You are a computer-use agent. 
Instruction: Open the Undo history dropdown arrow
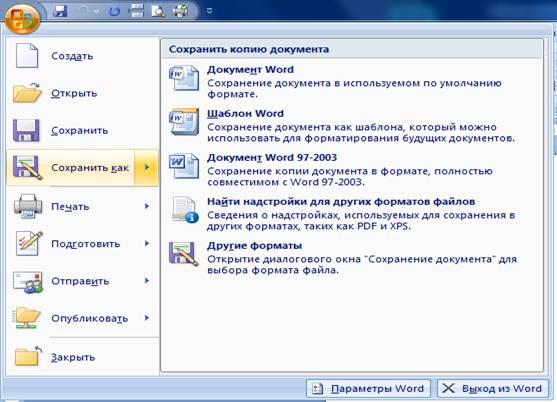coord(96,11)
